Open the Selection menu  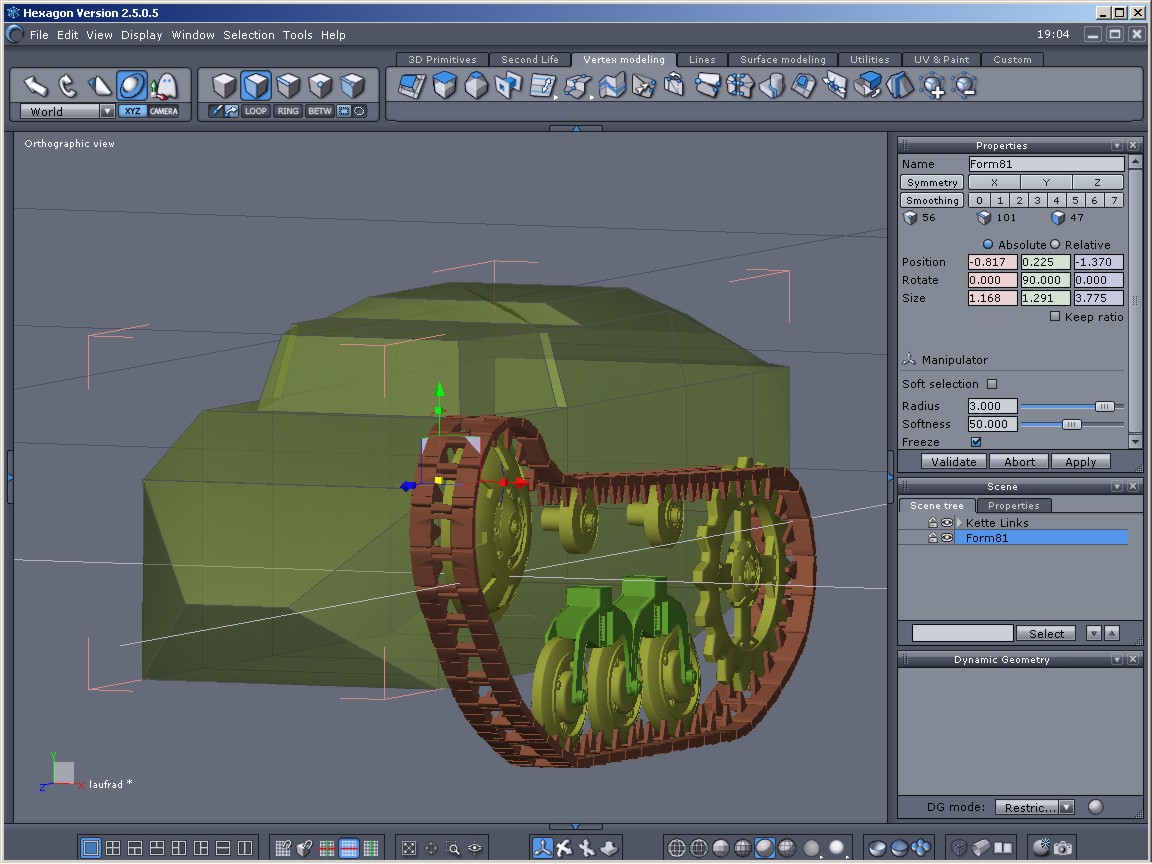click(248, 35)
